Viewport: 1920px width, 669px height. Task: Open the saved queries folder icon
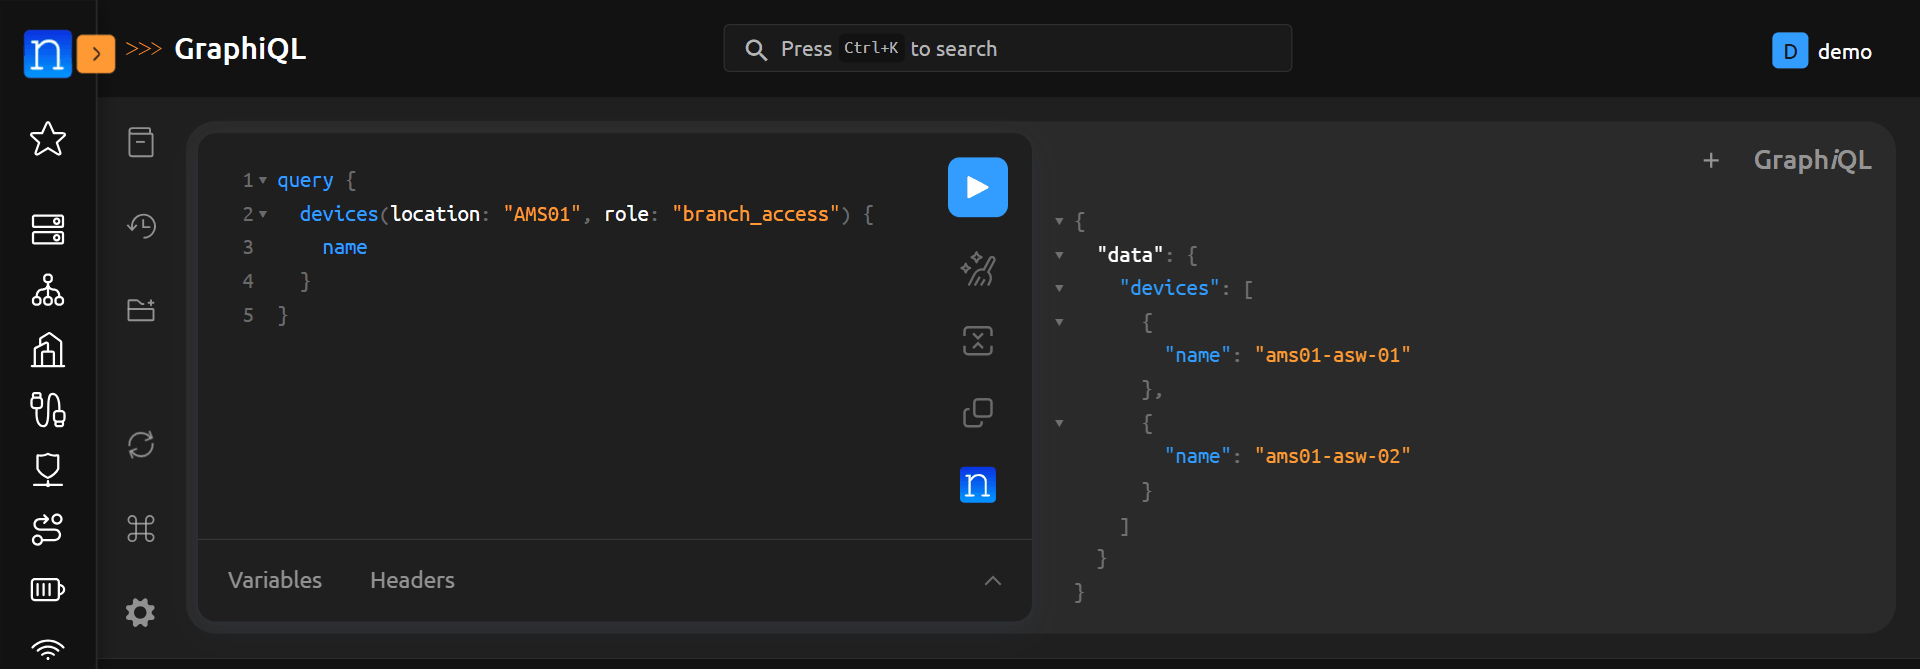click(141, 310)
